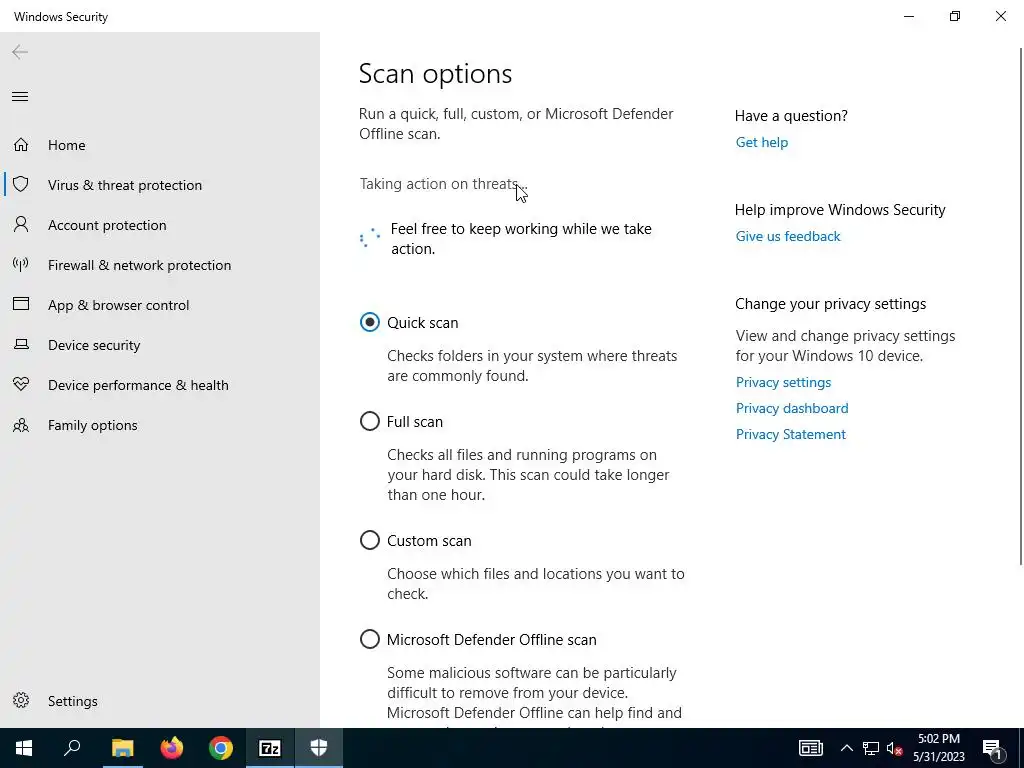Open File Explorer from the taskbar
Viewport: 1024px width, 768px height.
point(122,748)
